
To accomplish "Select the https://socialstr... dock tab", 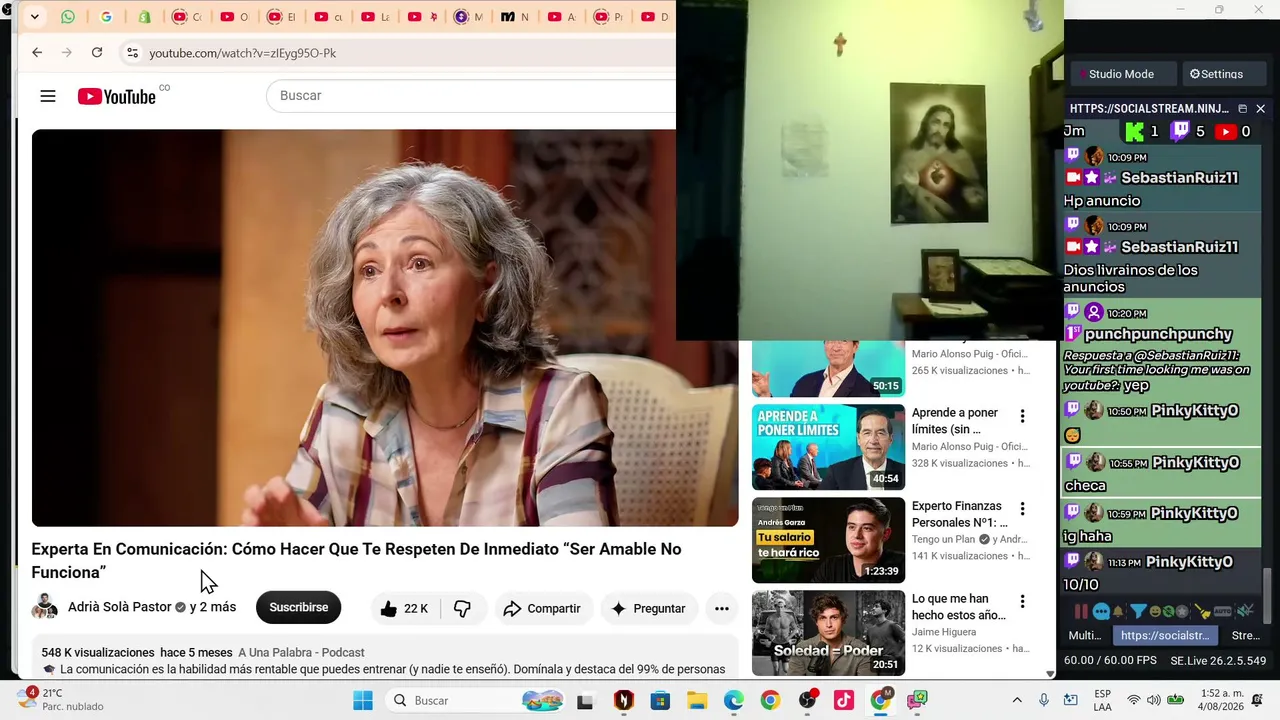I will pos(1165,635).
